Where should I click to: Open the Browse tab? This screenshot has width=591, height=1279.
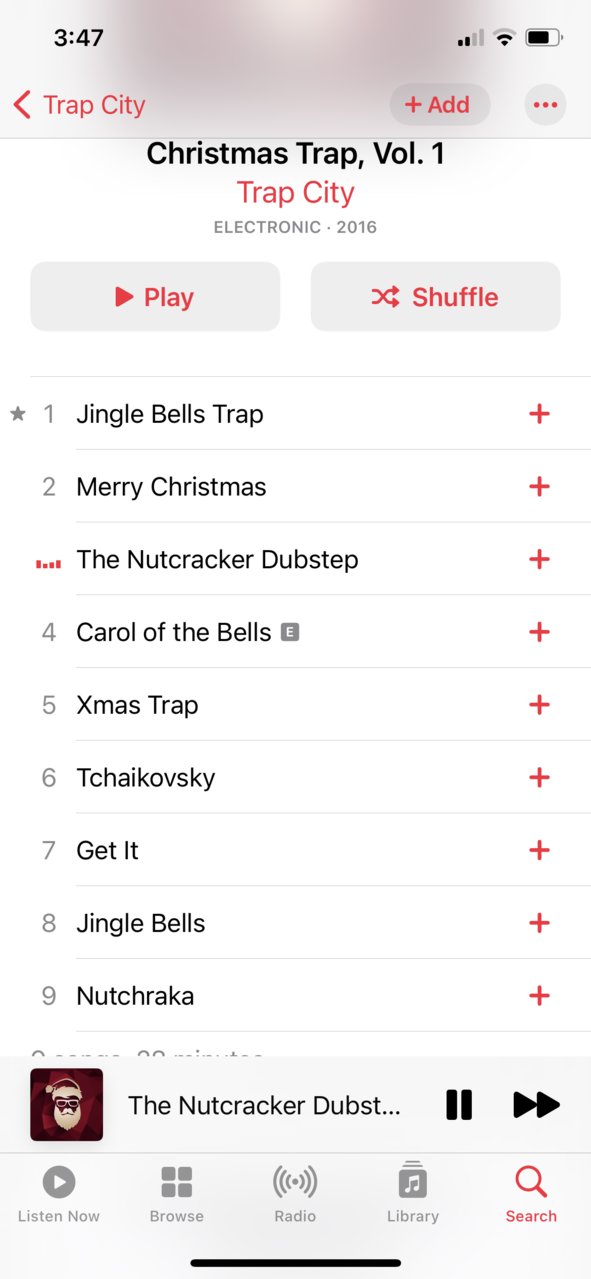177,1193
